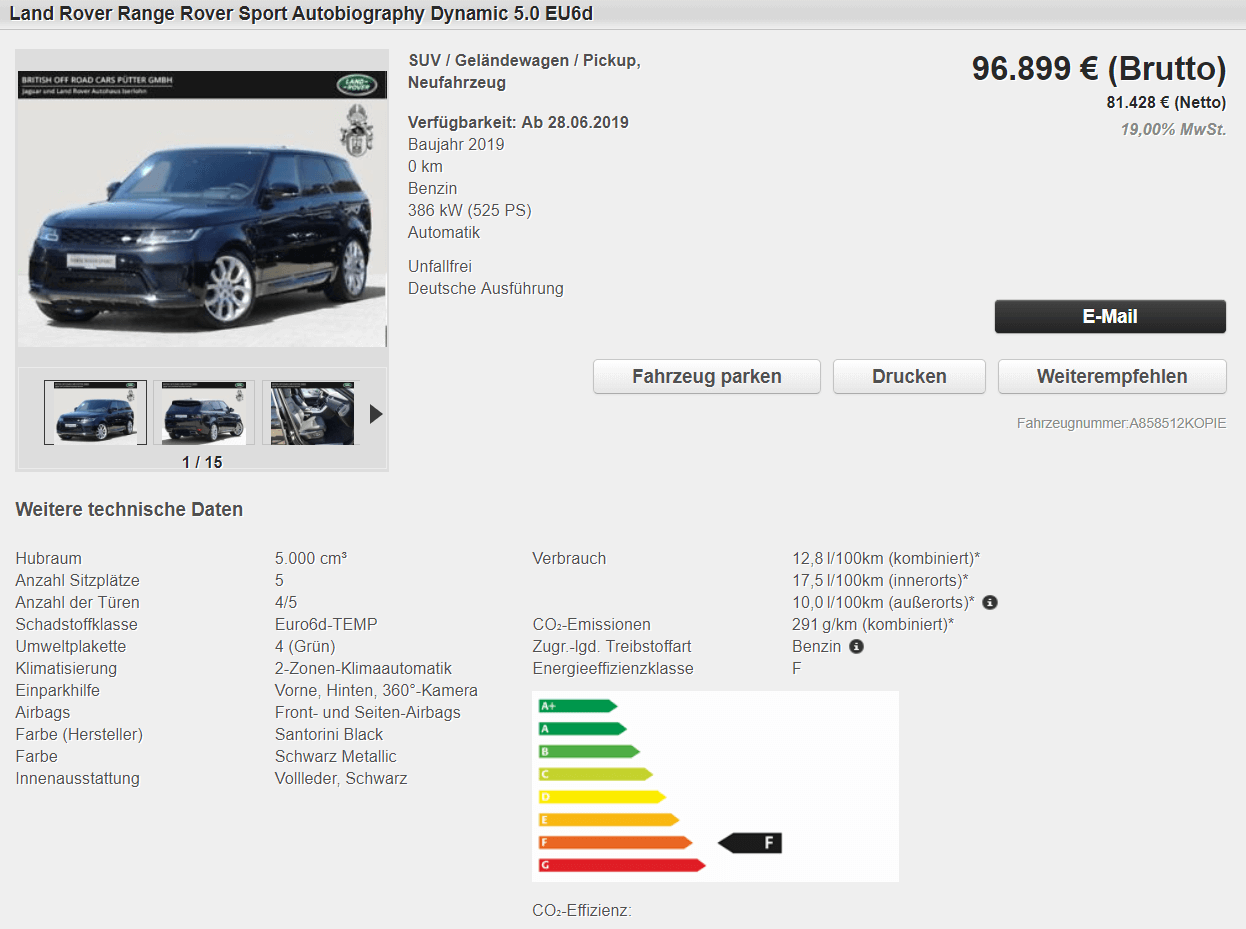
Task: Click the Energieeffizienzklasse label
Action: pos(613,669)
